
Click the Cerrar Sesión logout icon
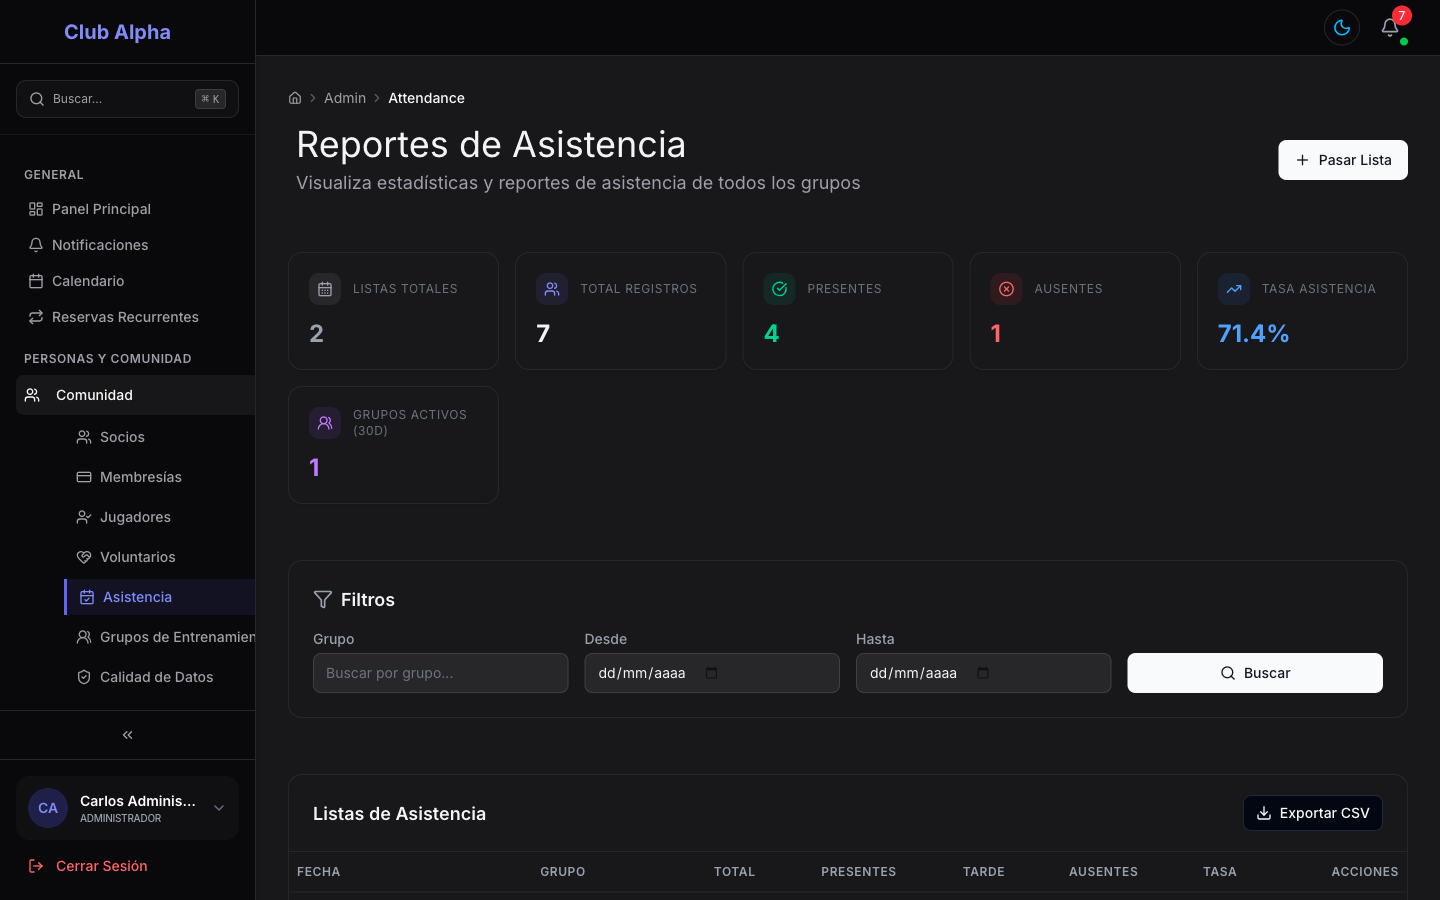coord(36,866)
